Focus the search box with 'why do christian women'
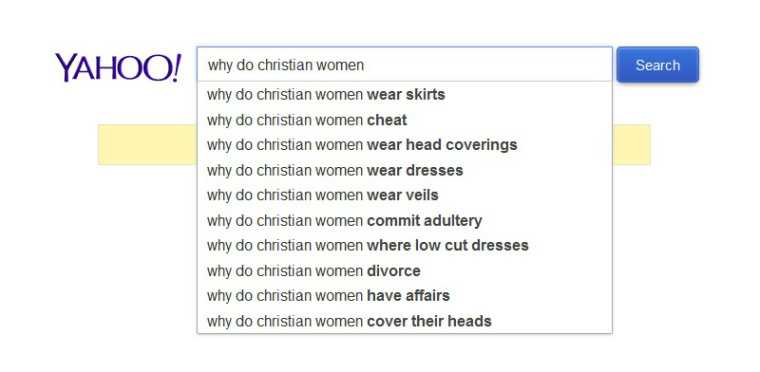 pyautogui.click(x=405, y=65)
